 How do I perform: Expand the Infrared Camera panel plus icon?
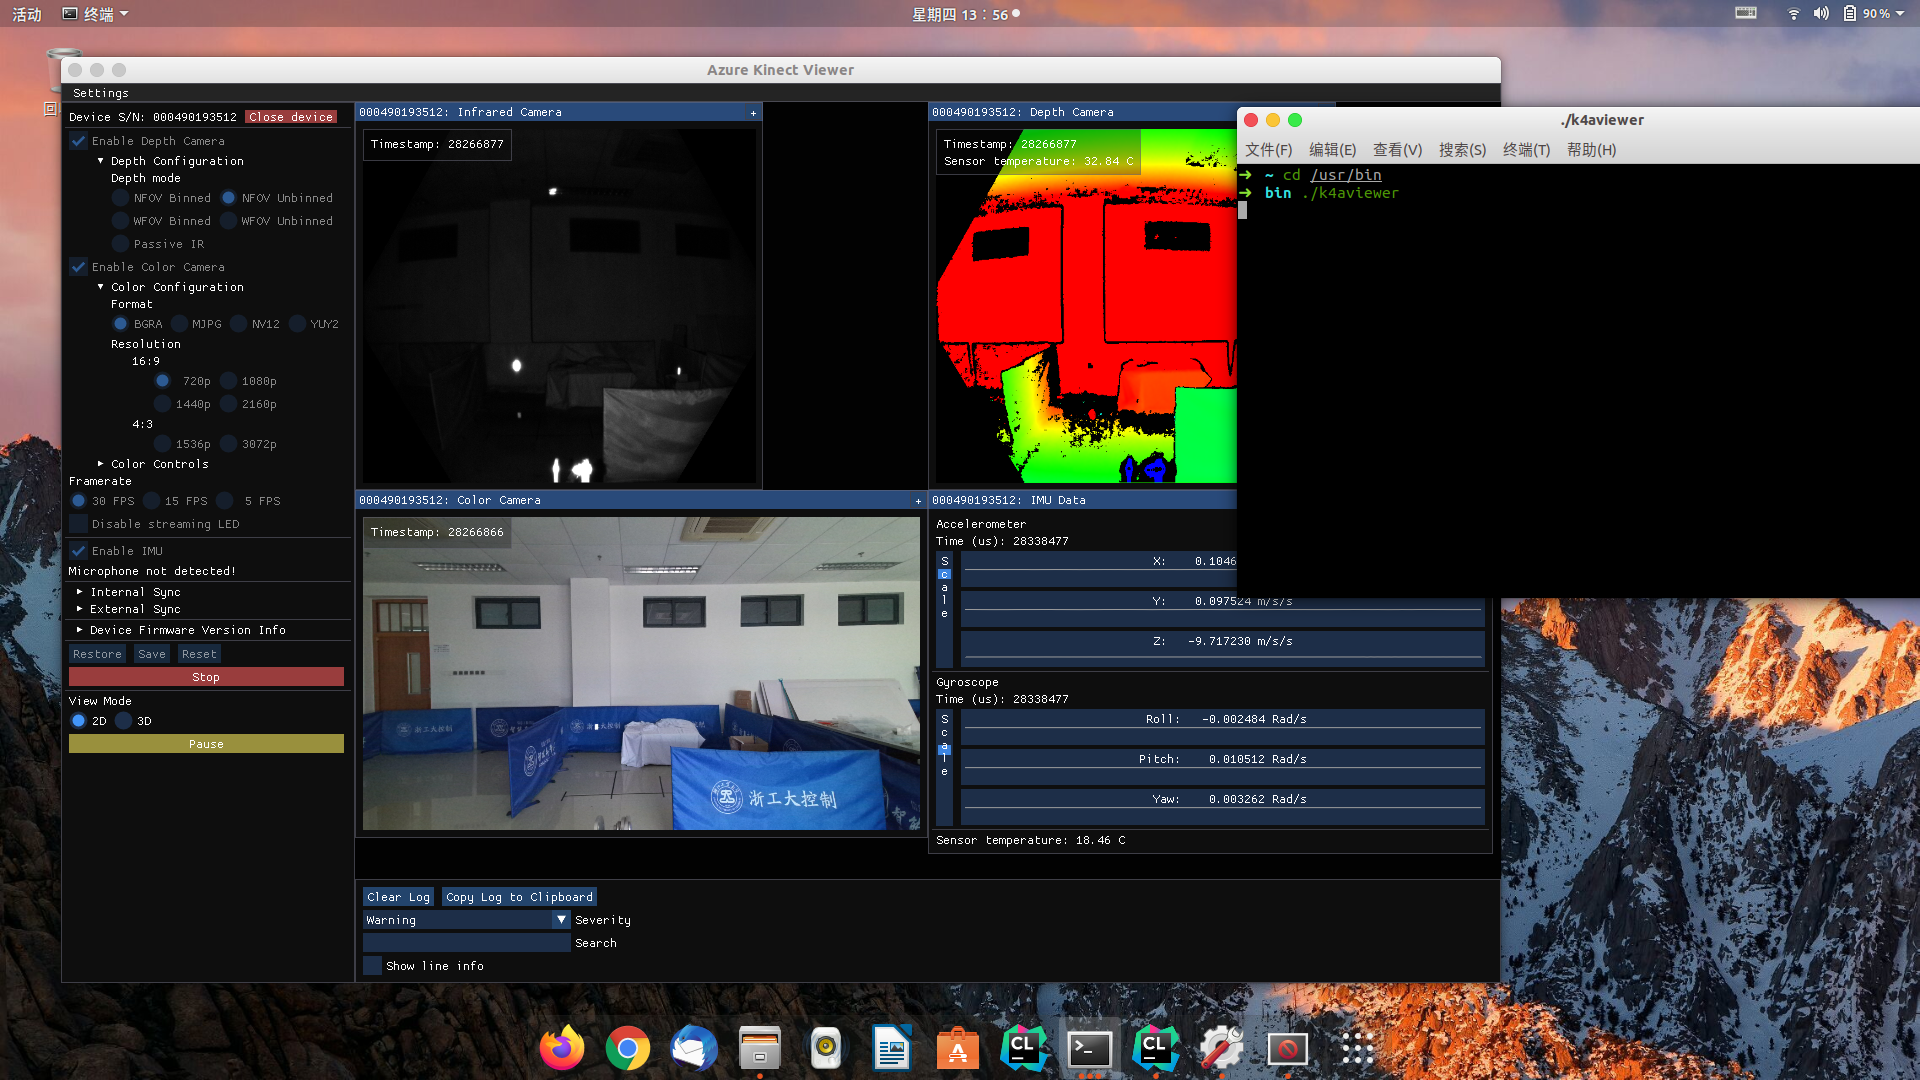point(753,112)
